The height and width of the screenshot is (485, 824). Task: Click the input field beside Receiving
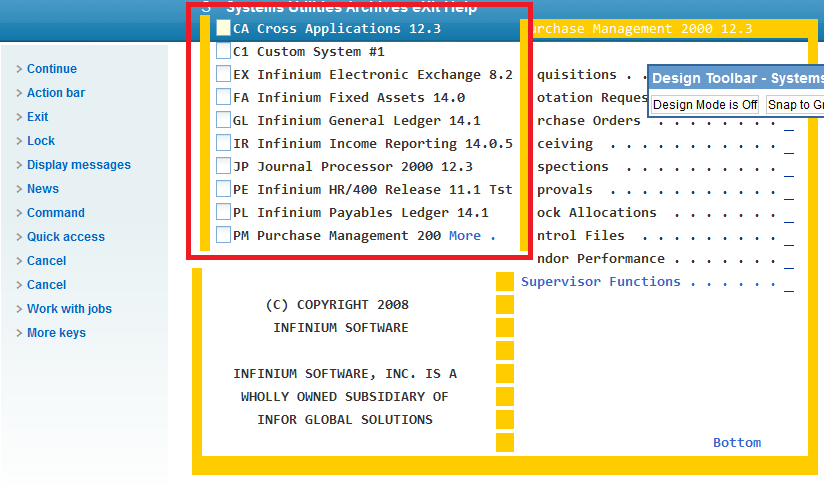click(788, 147)
